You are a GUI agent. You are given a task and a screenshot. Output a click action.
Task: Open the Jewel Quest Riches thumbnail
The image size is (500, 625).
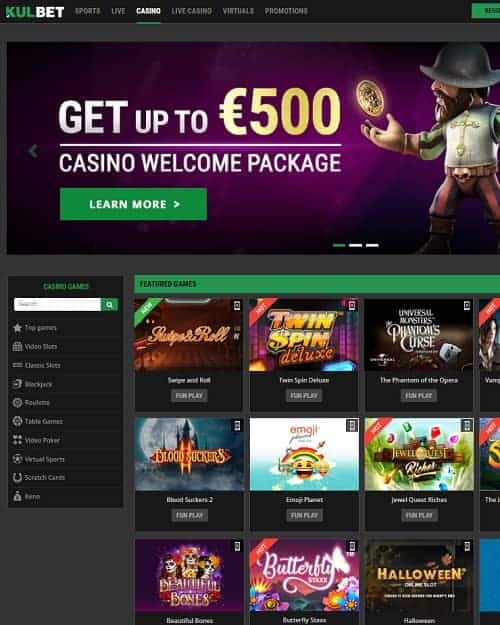click(419, 454)
